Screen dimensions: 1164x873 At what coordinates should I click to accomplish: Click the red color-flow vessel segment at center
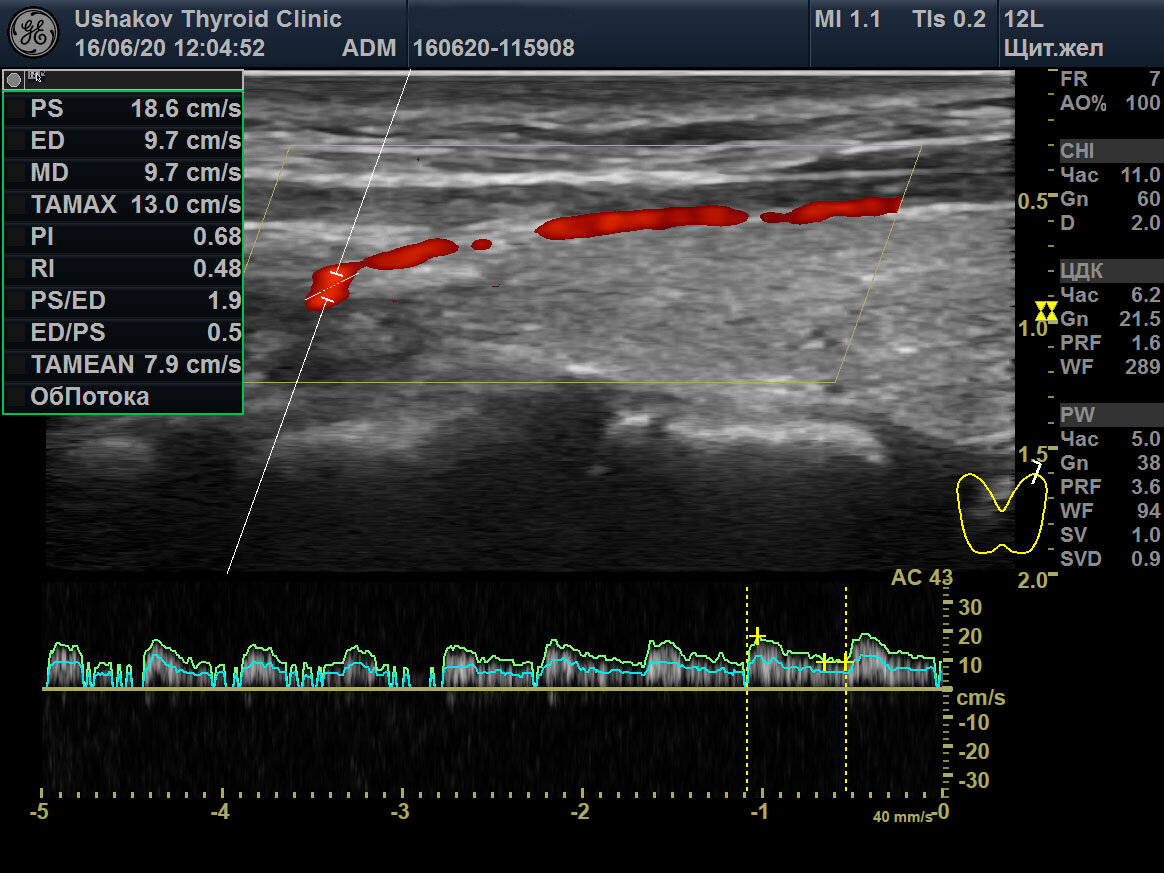coord(641,222)
